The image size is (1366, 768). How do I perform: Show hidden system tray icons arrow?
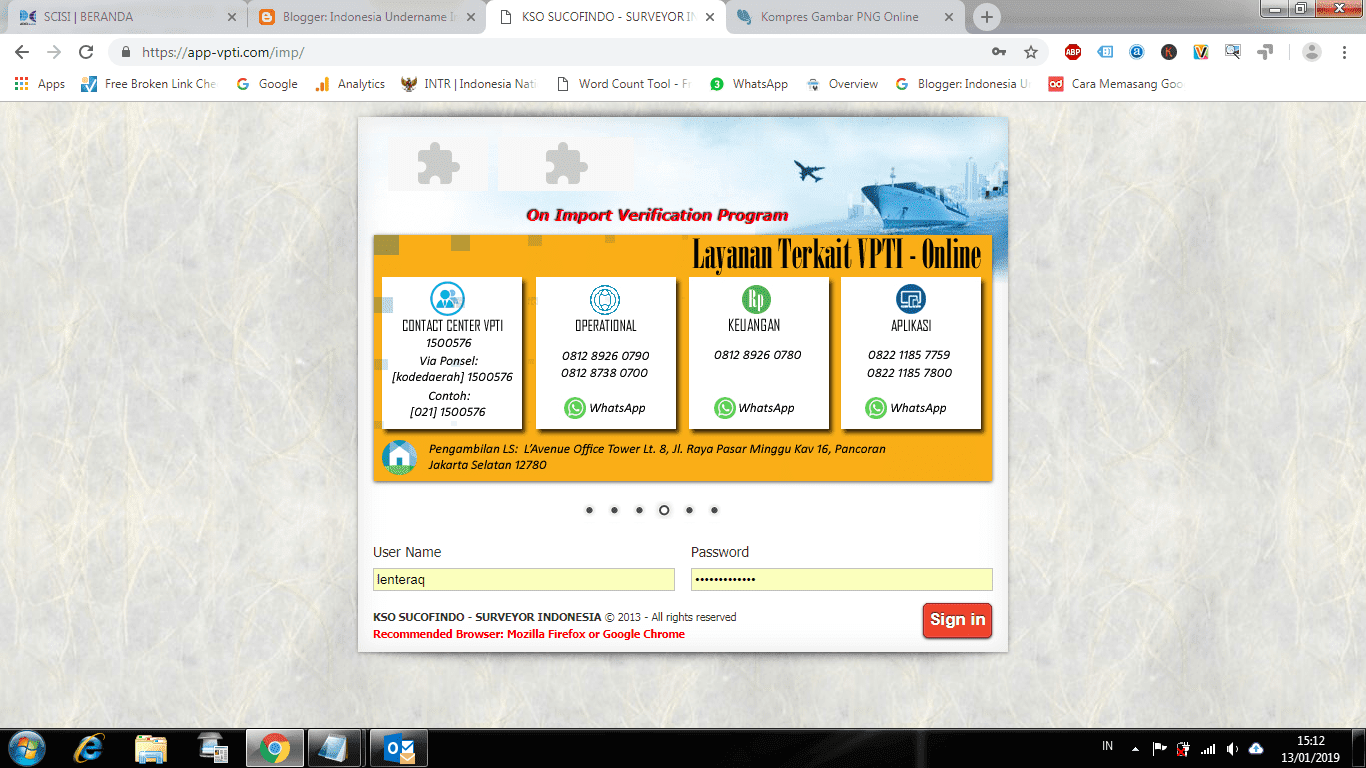[1135, 748]
